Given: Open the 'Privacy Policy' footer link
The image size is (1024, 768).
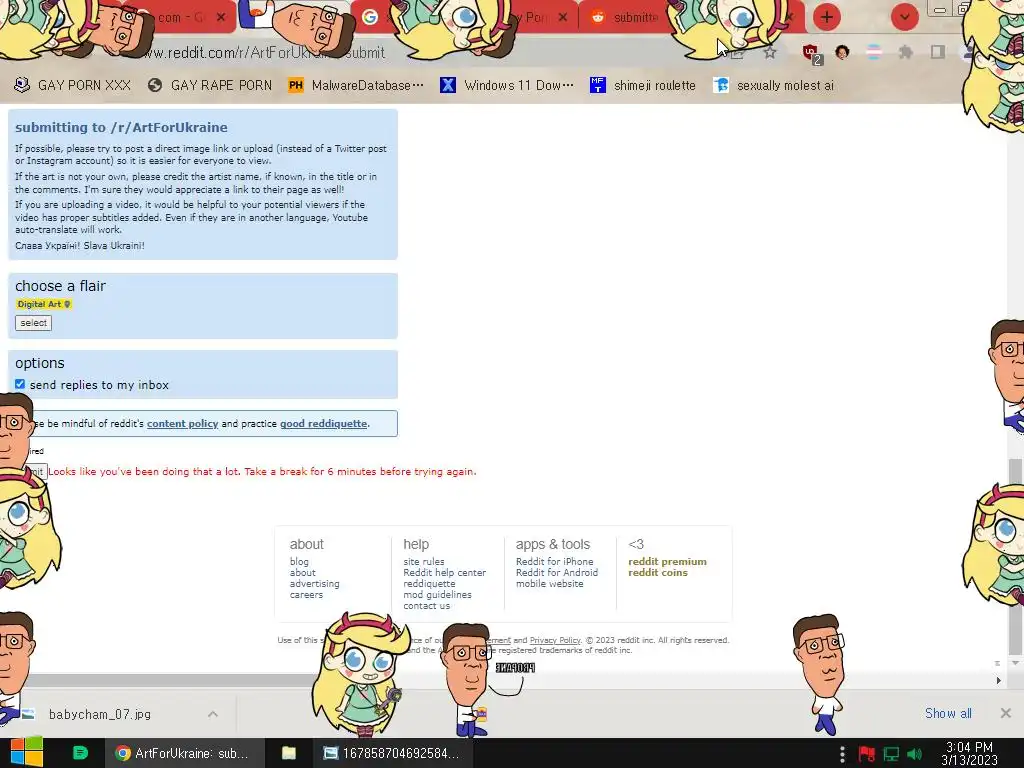Looking at the screenshot, I should coord(554,640).
